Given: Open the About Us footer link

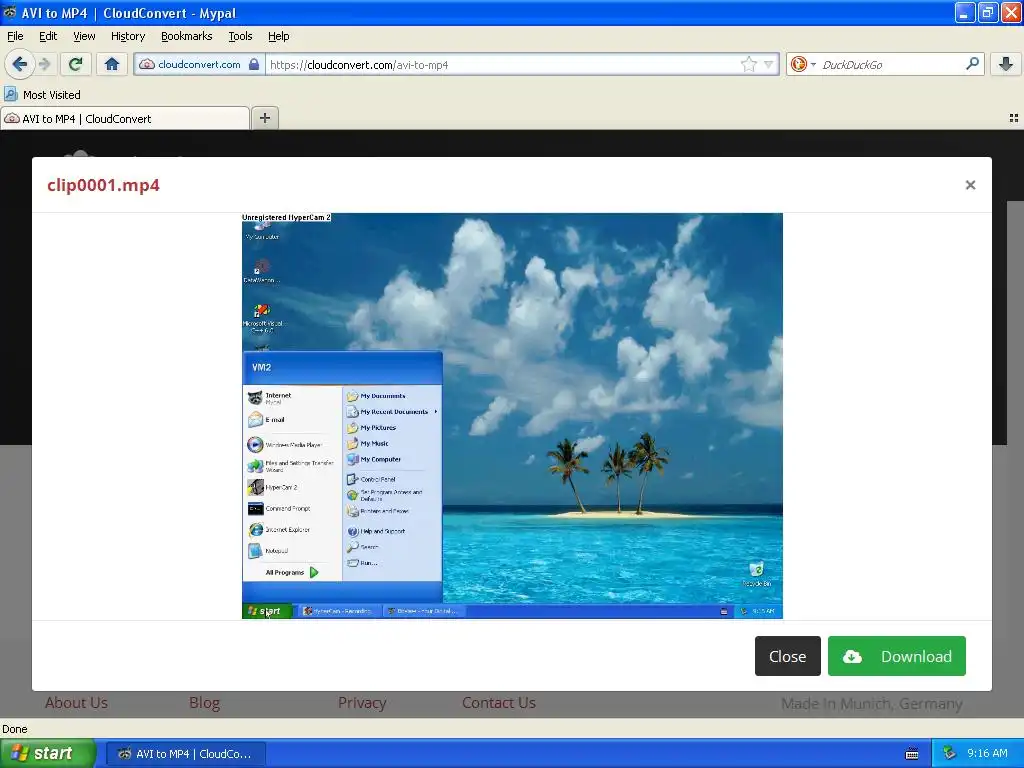Looking at the screenshot, I should (x=76, y=703).
